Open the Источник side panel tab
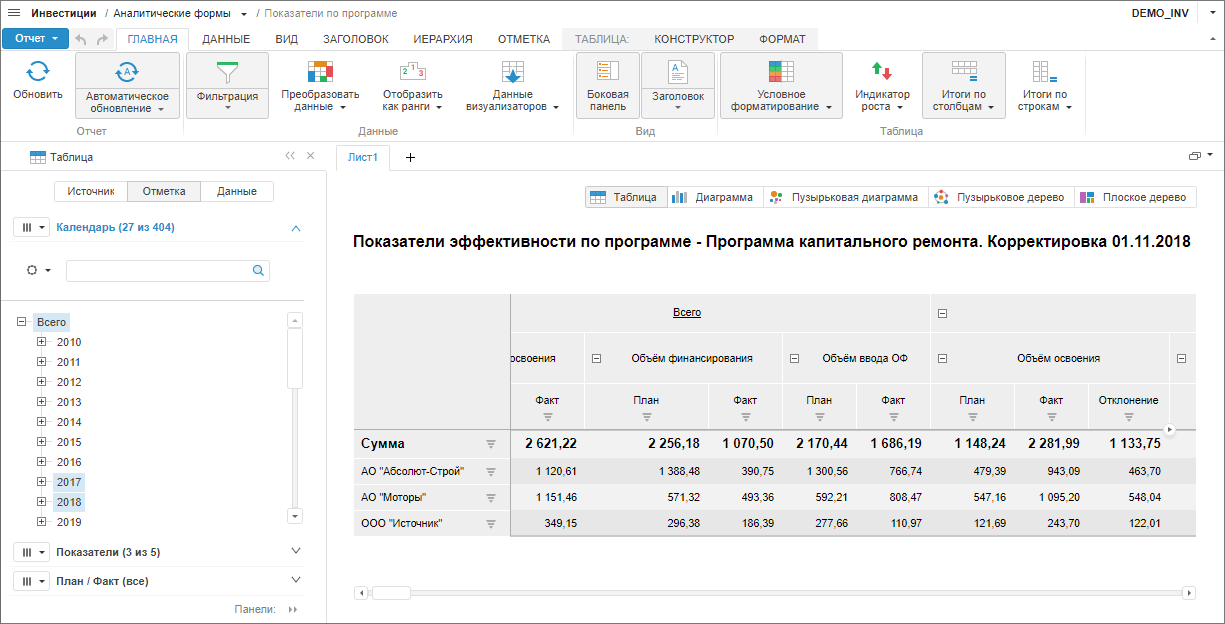This screenshot has height=624, width=1225. pyautogui.click(x=91, y=191)
